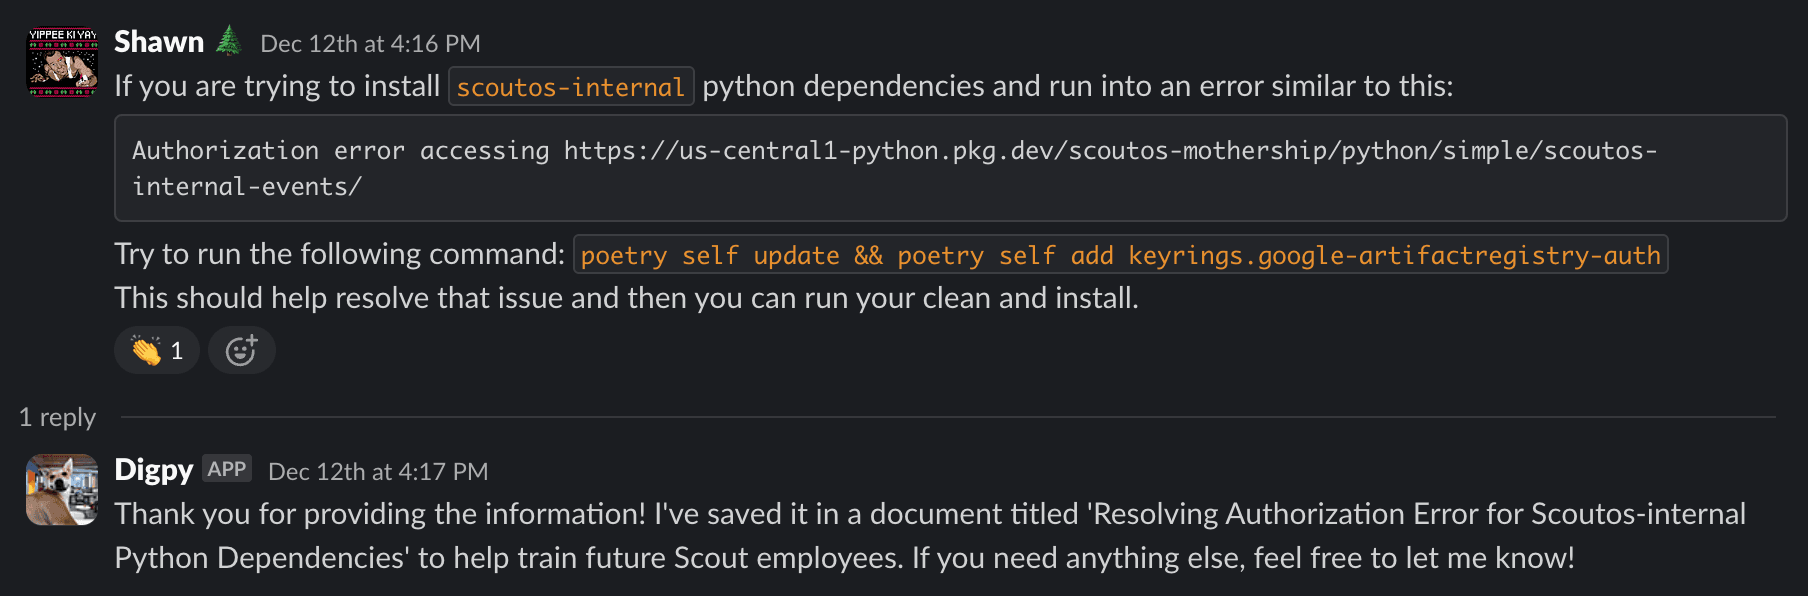Click Digpy's thank you reply text
The image size is (1808, 596).
[x=930, y=536]
